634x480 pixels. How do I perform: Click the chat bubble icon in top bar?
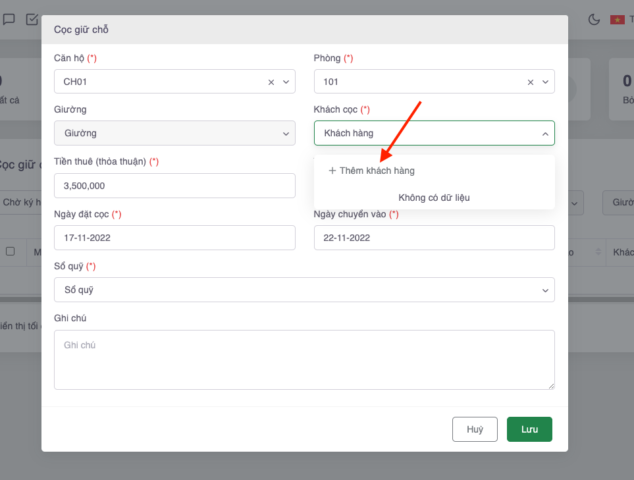point(9,19)
